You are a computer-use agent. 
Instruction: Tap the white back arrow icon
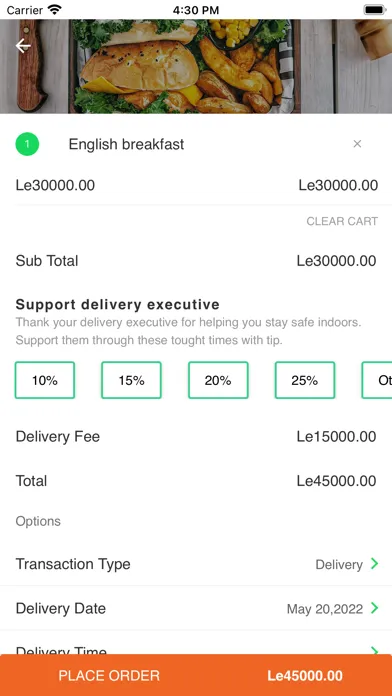pos(23,46)
